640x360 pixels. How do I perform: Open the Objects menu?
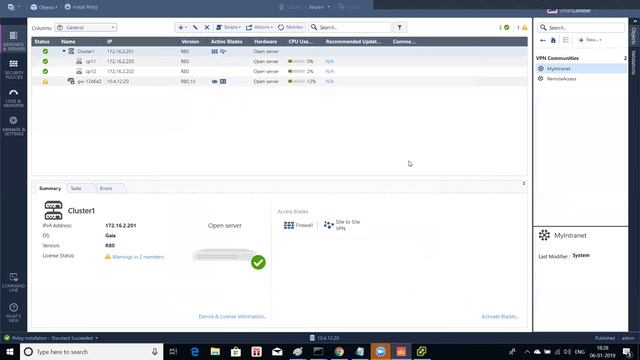point(44,7)
